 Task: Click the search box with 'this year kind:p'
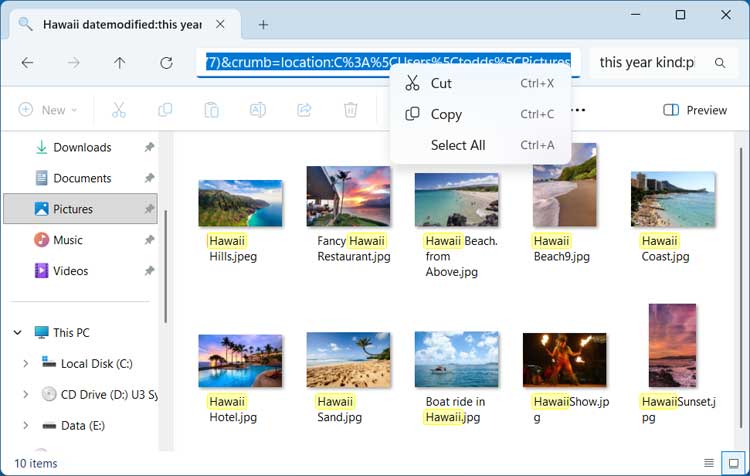tap(647, 63)
